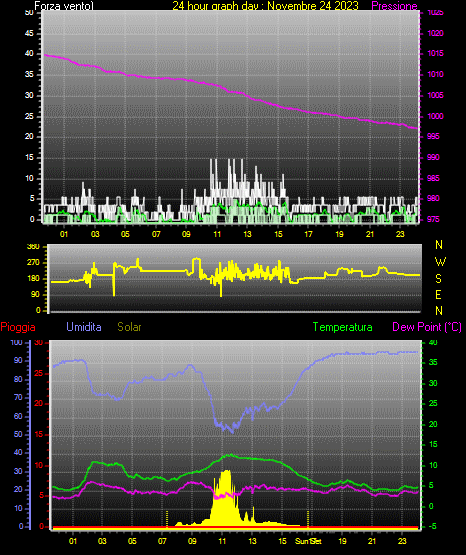This screenshot has width=466, height=555.
Task: Click the magenta 'Pressione' label
Action: (394, 6)
